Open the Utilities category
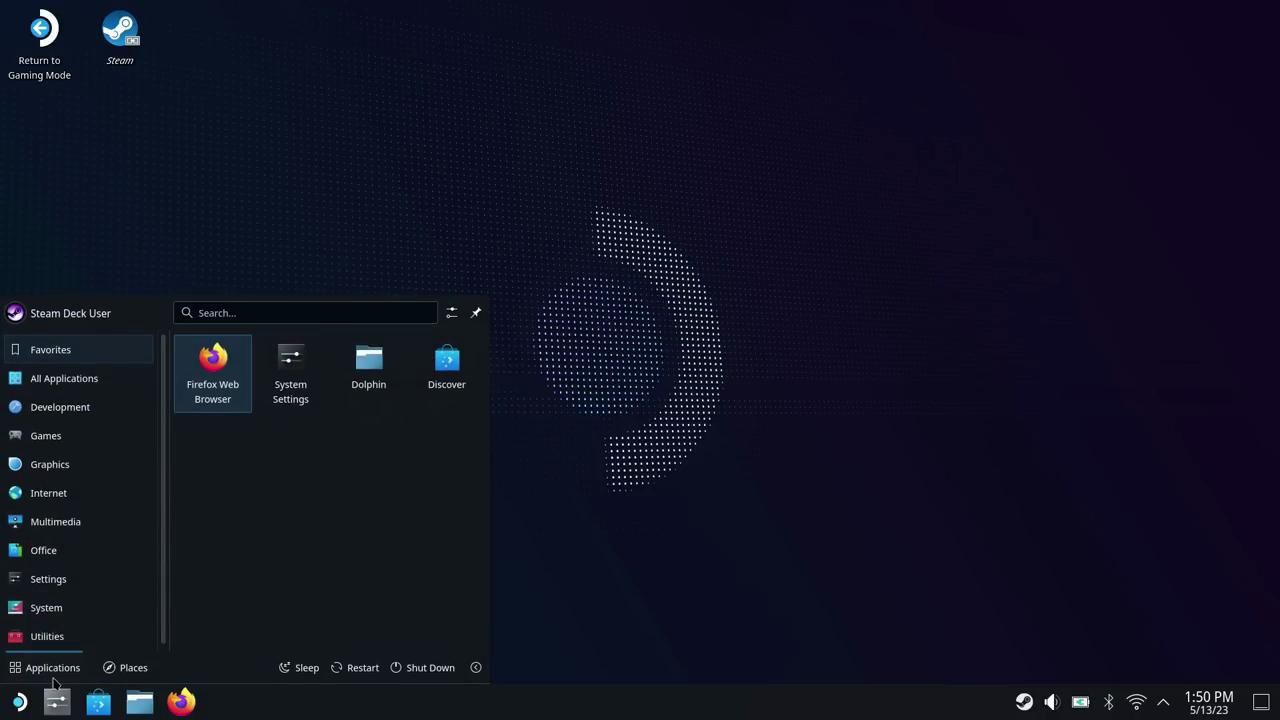Screen dimensions: 1280x720 pyautogui.click(x=80, y=636)
